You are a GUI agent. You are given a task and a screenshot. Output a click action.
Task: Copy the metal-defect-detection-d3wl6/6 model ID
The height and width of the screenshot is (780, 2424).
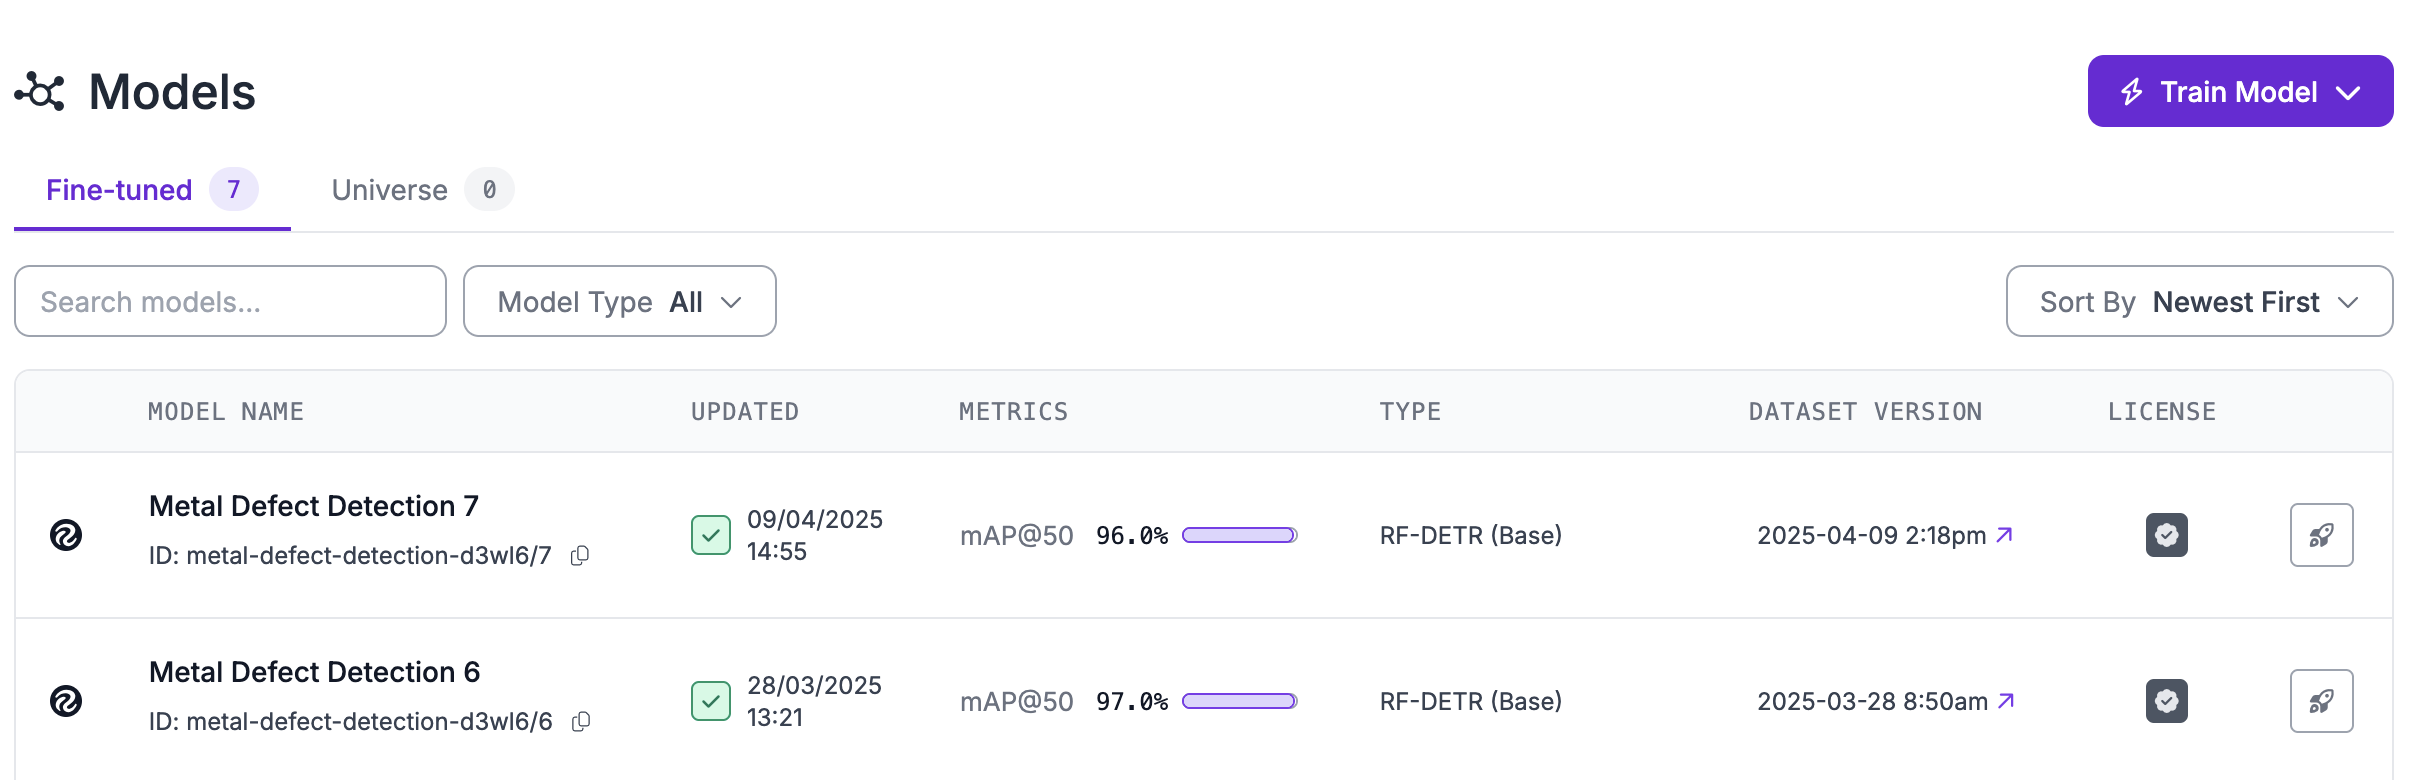pos(581,722)
